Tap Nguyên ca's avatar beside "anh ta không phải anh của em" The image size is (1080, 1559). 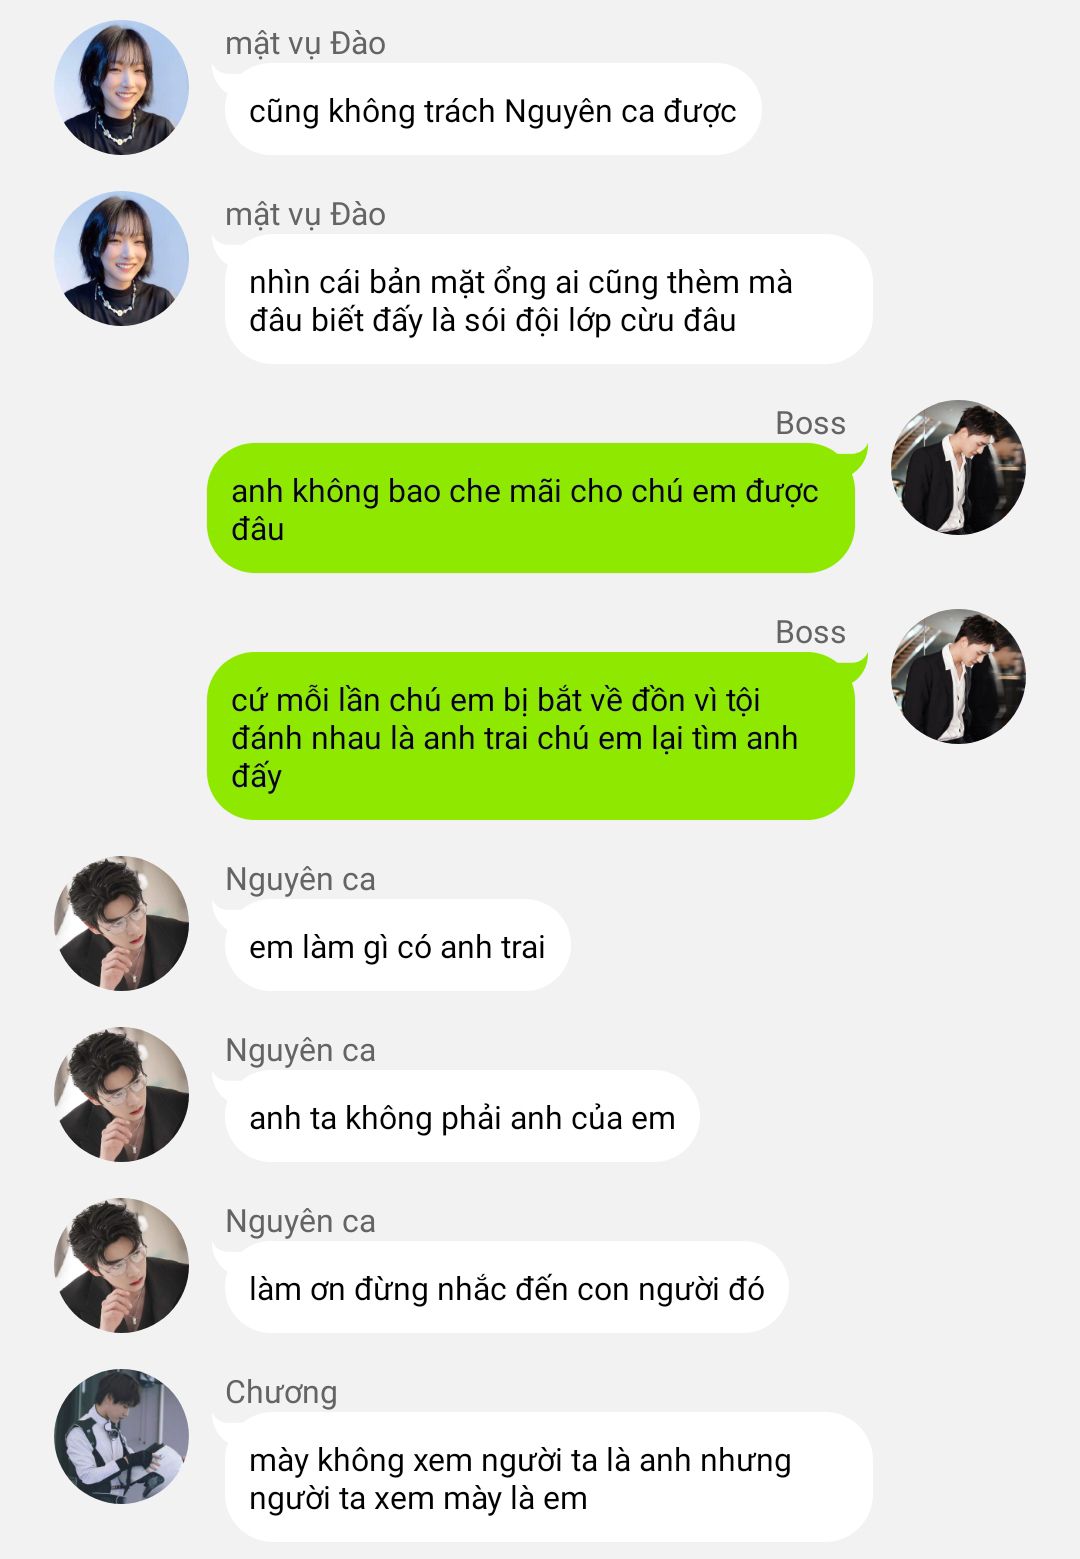(x=121, y=1094)
